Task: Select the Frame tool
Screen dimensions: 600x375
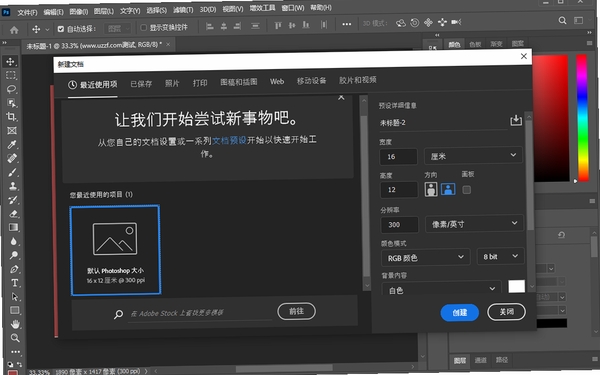Action: point(12,130)
